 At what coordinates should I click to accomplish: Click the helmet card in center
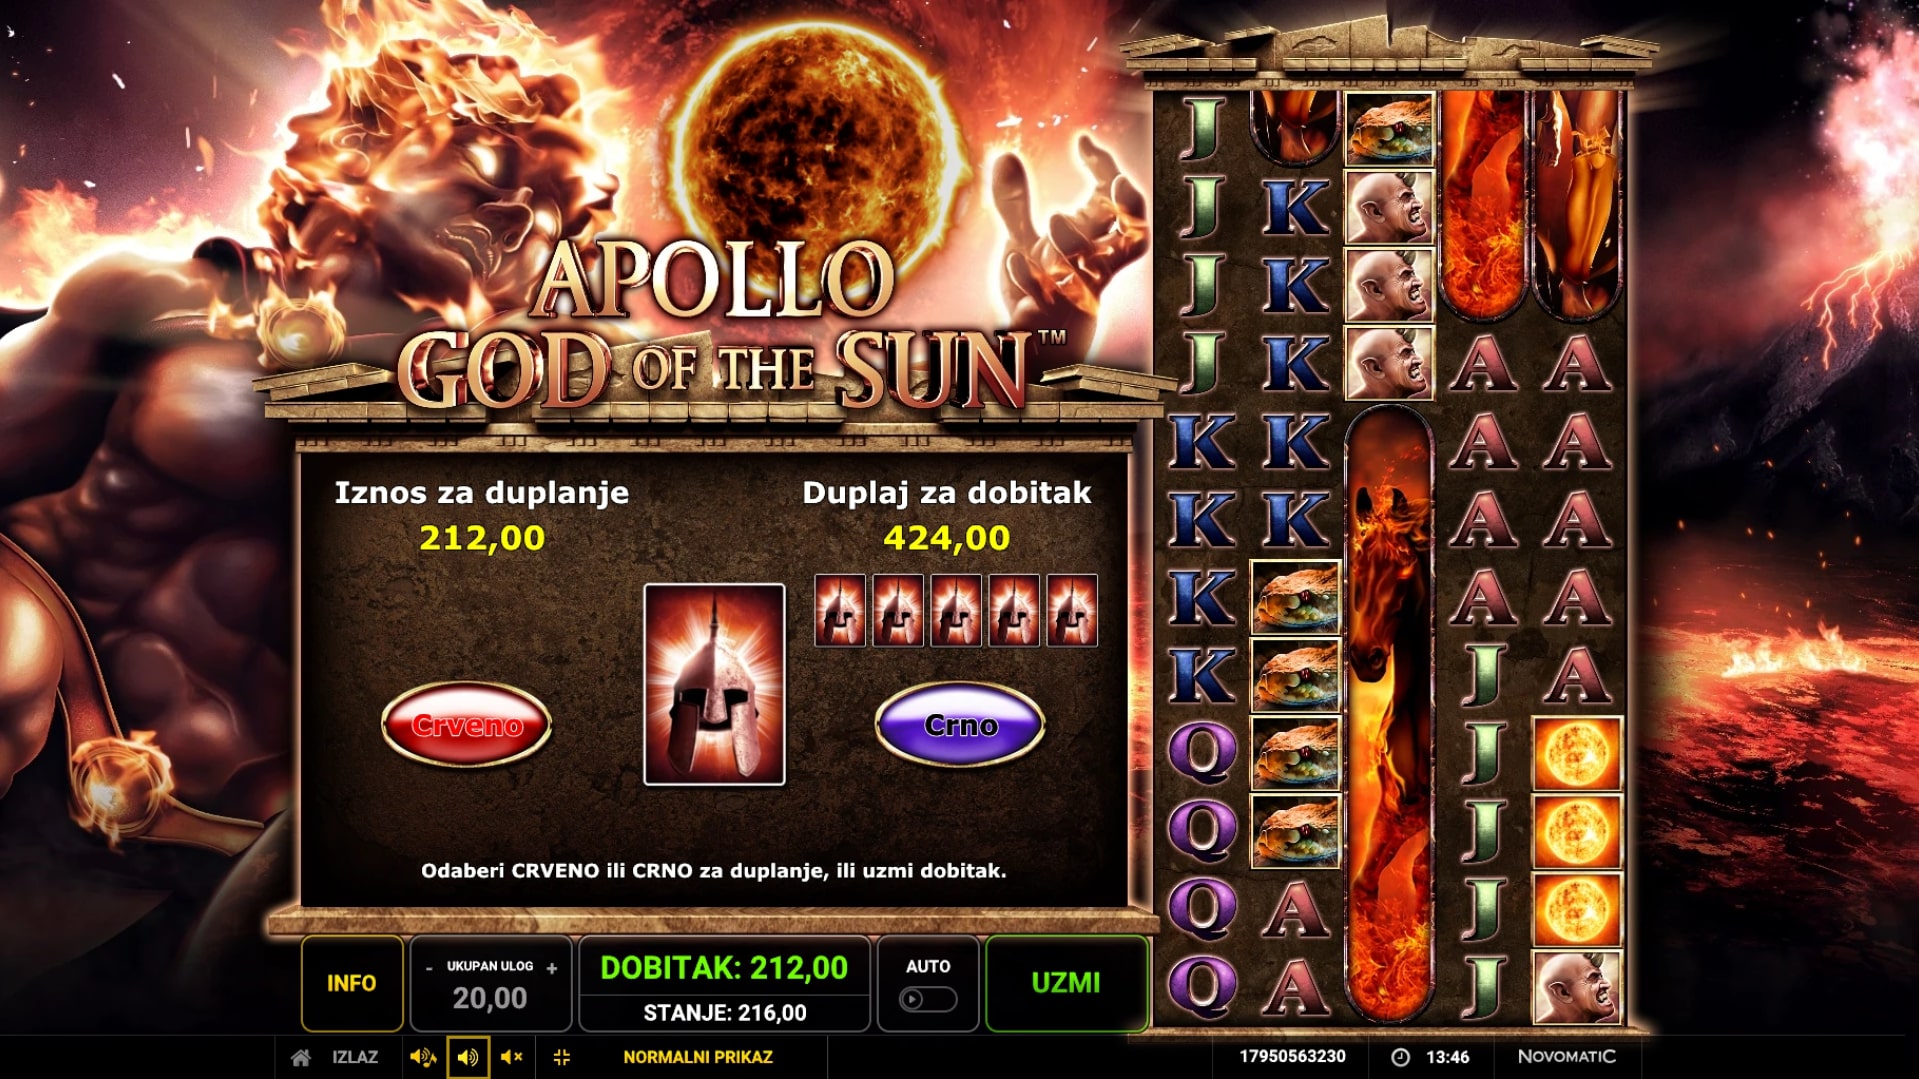coord(714,684)
